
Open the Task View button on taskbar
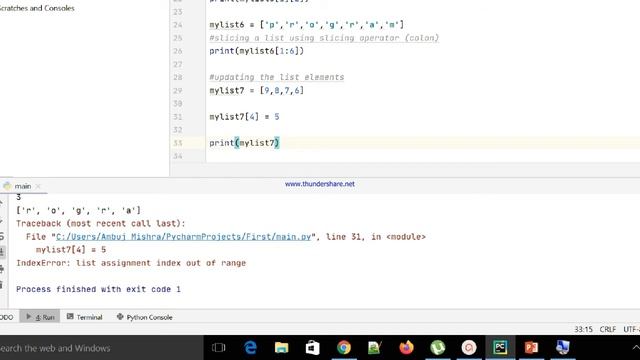click(x=219, y=347)
